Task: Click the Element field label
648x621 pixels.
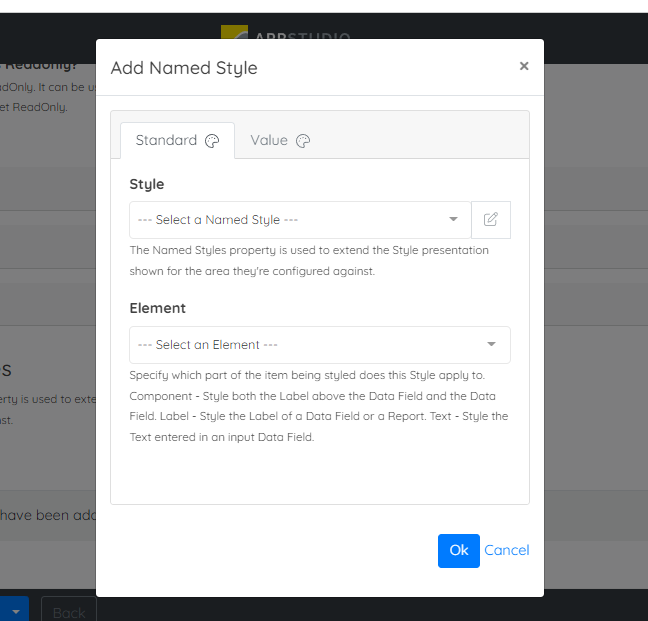Action: tap(158, 308)
